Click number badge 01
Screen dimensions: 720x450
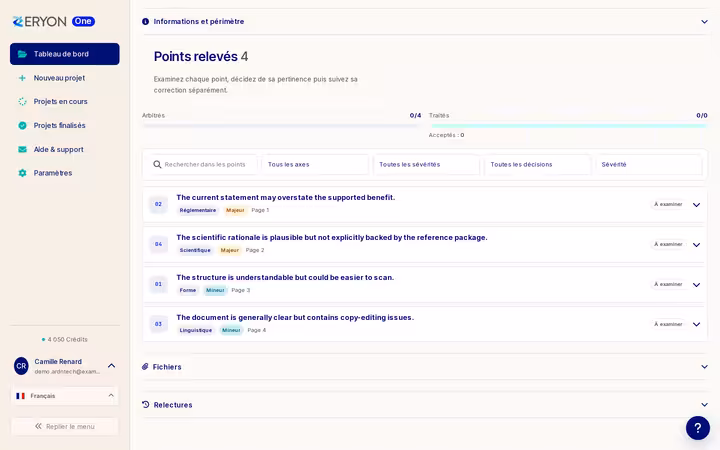(x=158, y=284)
